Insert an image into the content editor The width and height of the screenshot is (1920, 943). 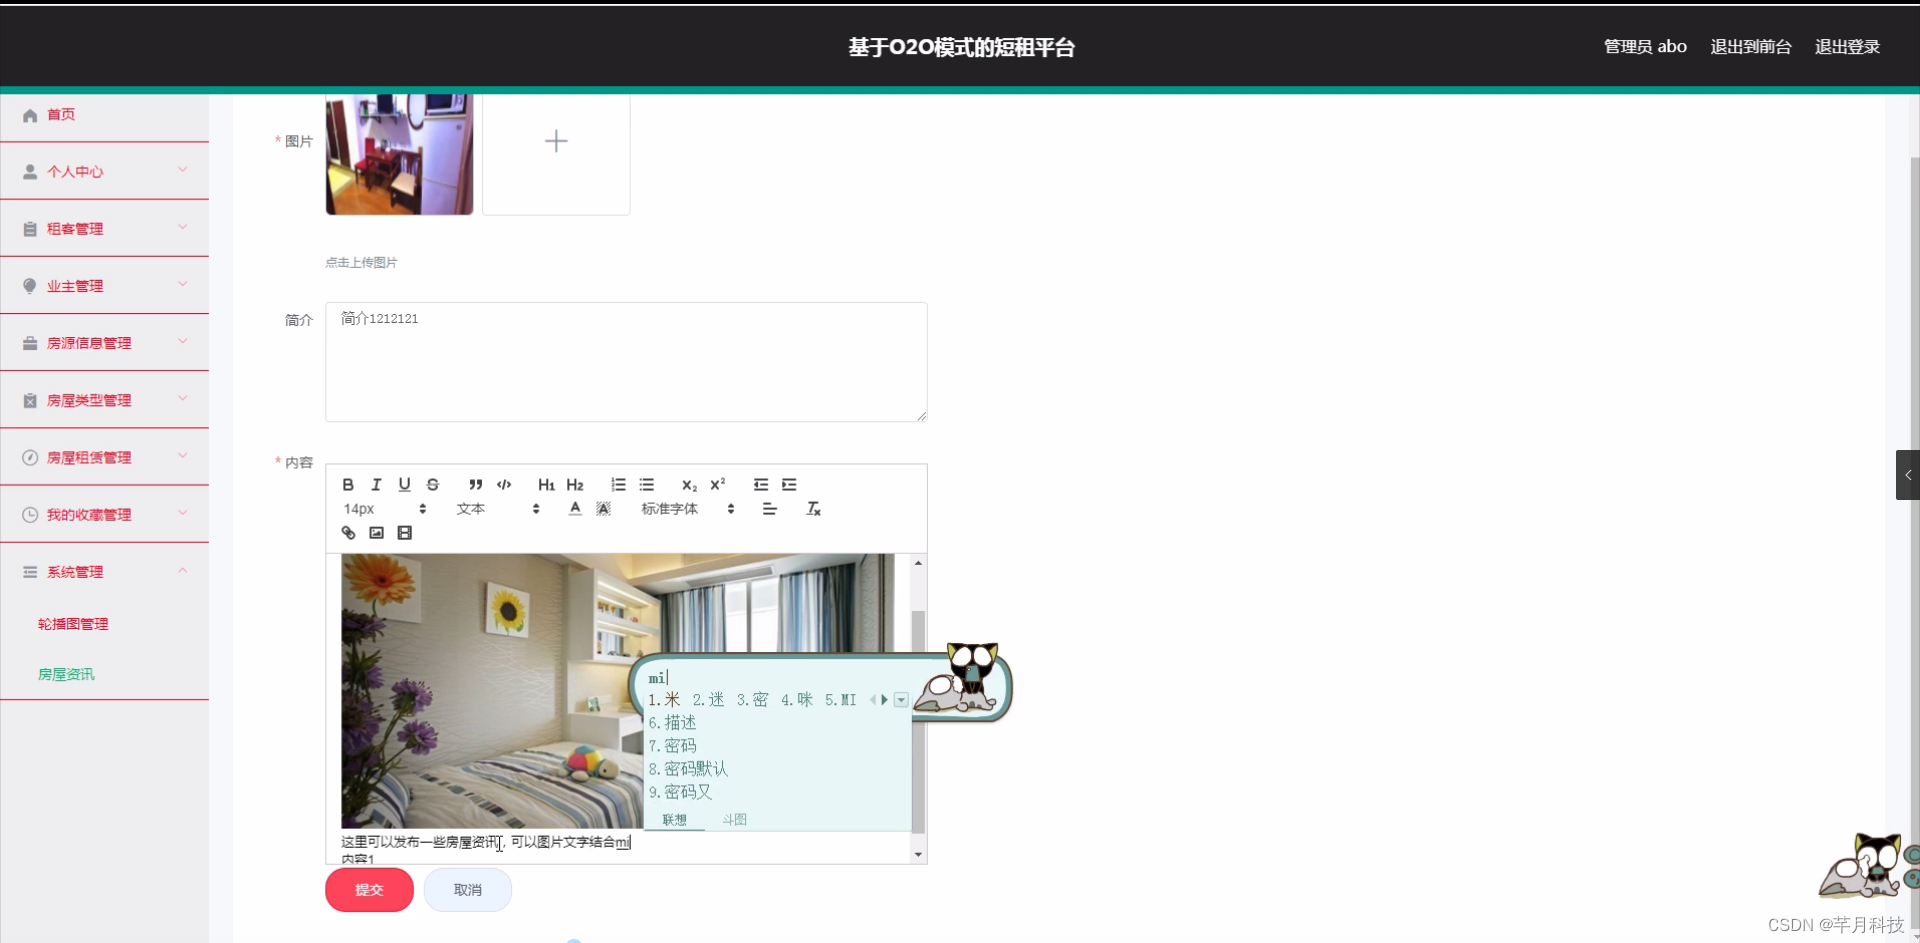coord(375,532)
